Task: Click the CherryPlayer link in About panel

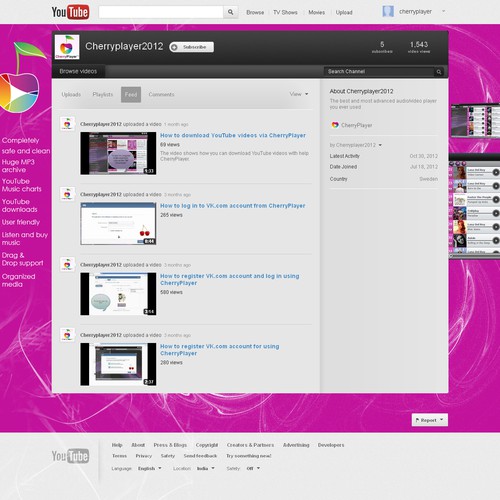Action: (356, 125)
